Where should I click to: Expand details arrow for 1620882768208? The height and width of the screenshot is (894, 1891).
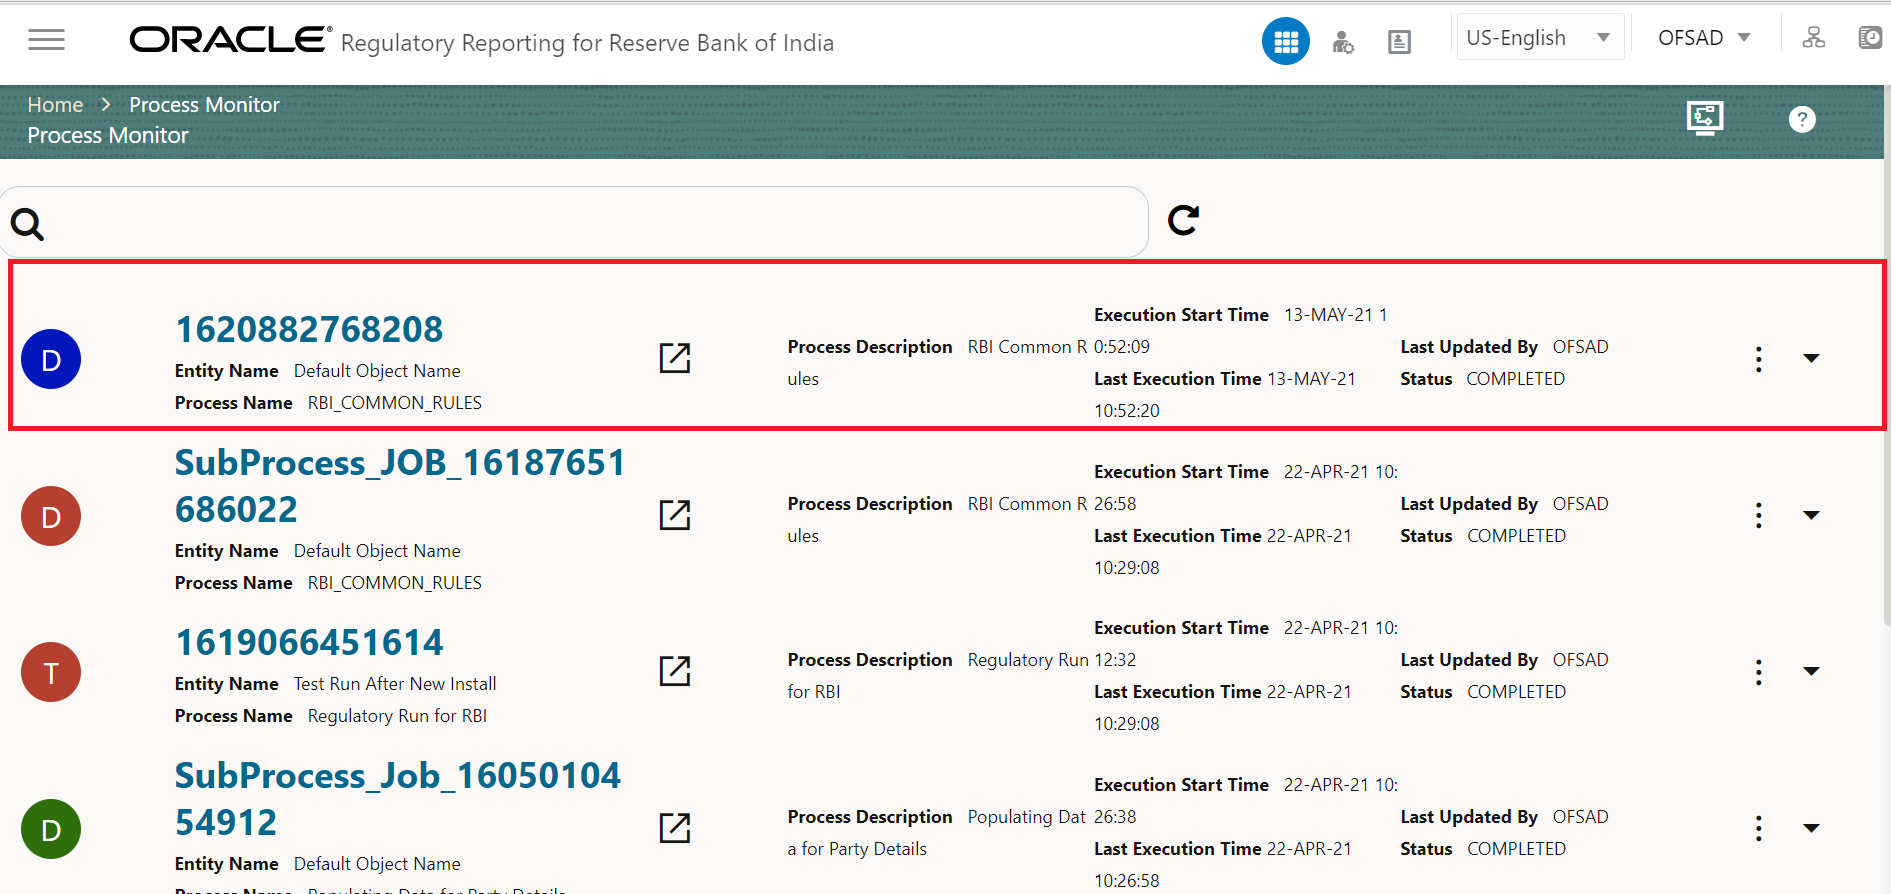1811,358
